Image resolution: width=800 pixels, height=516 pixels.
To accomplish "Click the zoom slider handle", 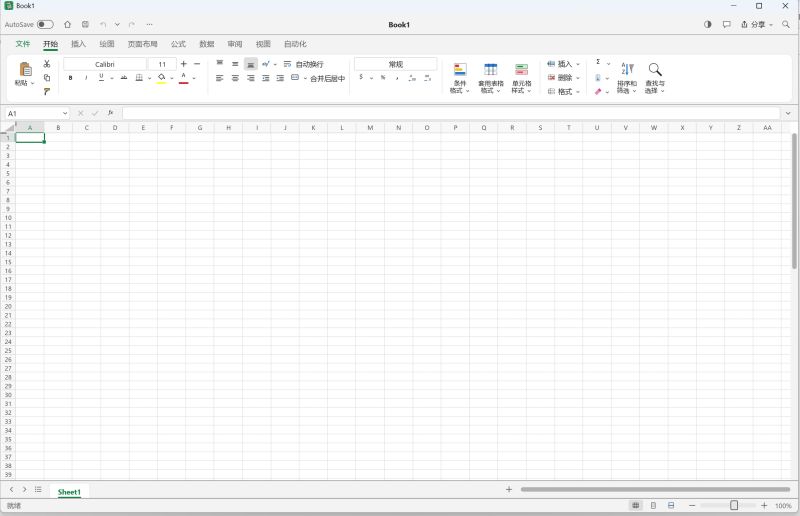I will pyautogui.click(x=734, y=505).
